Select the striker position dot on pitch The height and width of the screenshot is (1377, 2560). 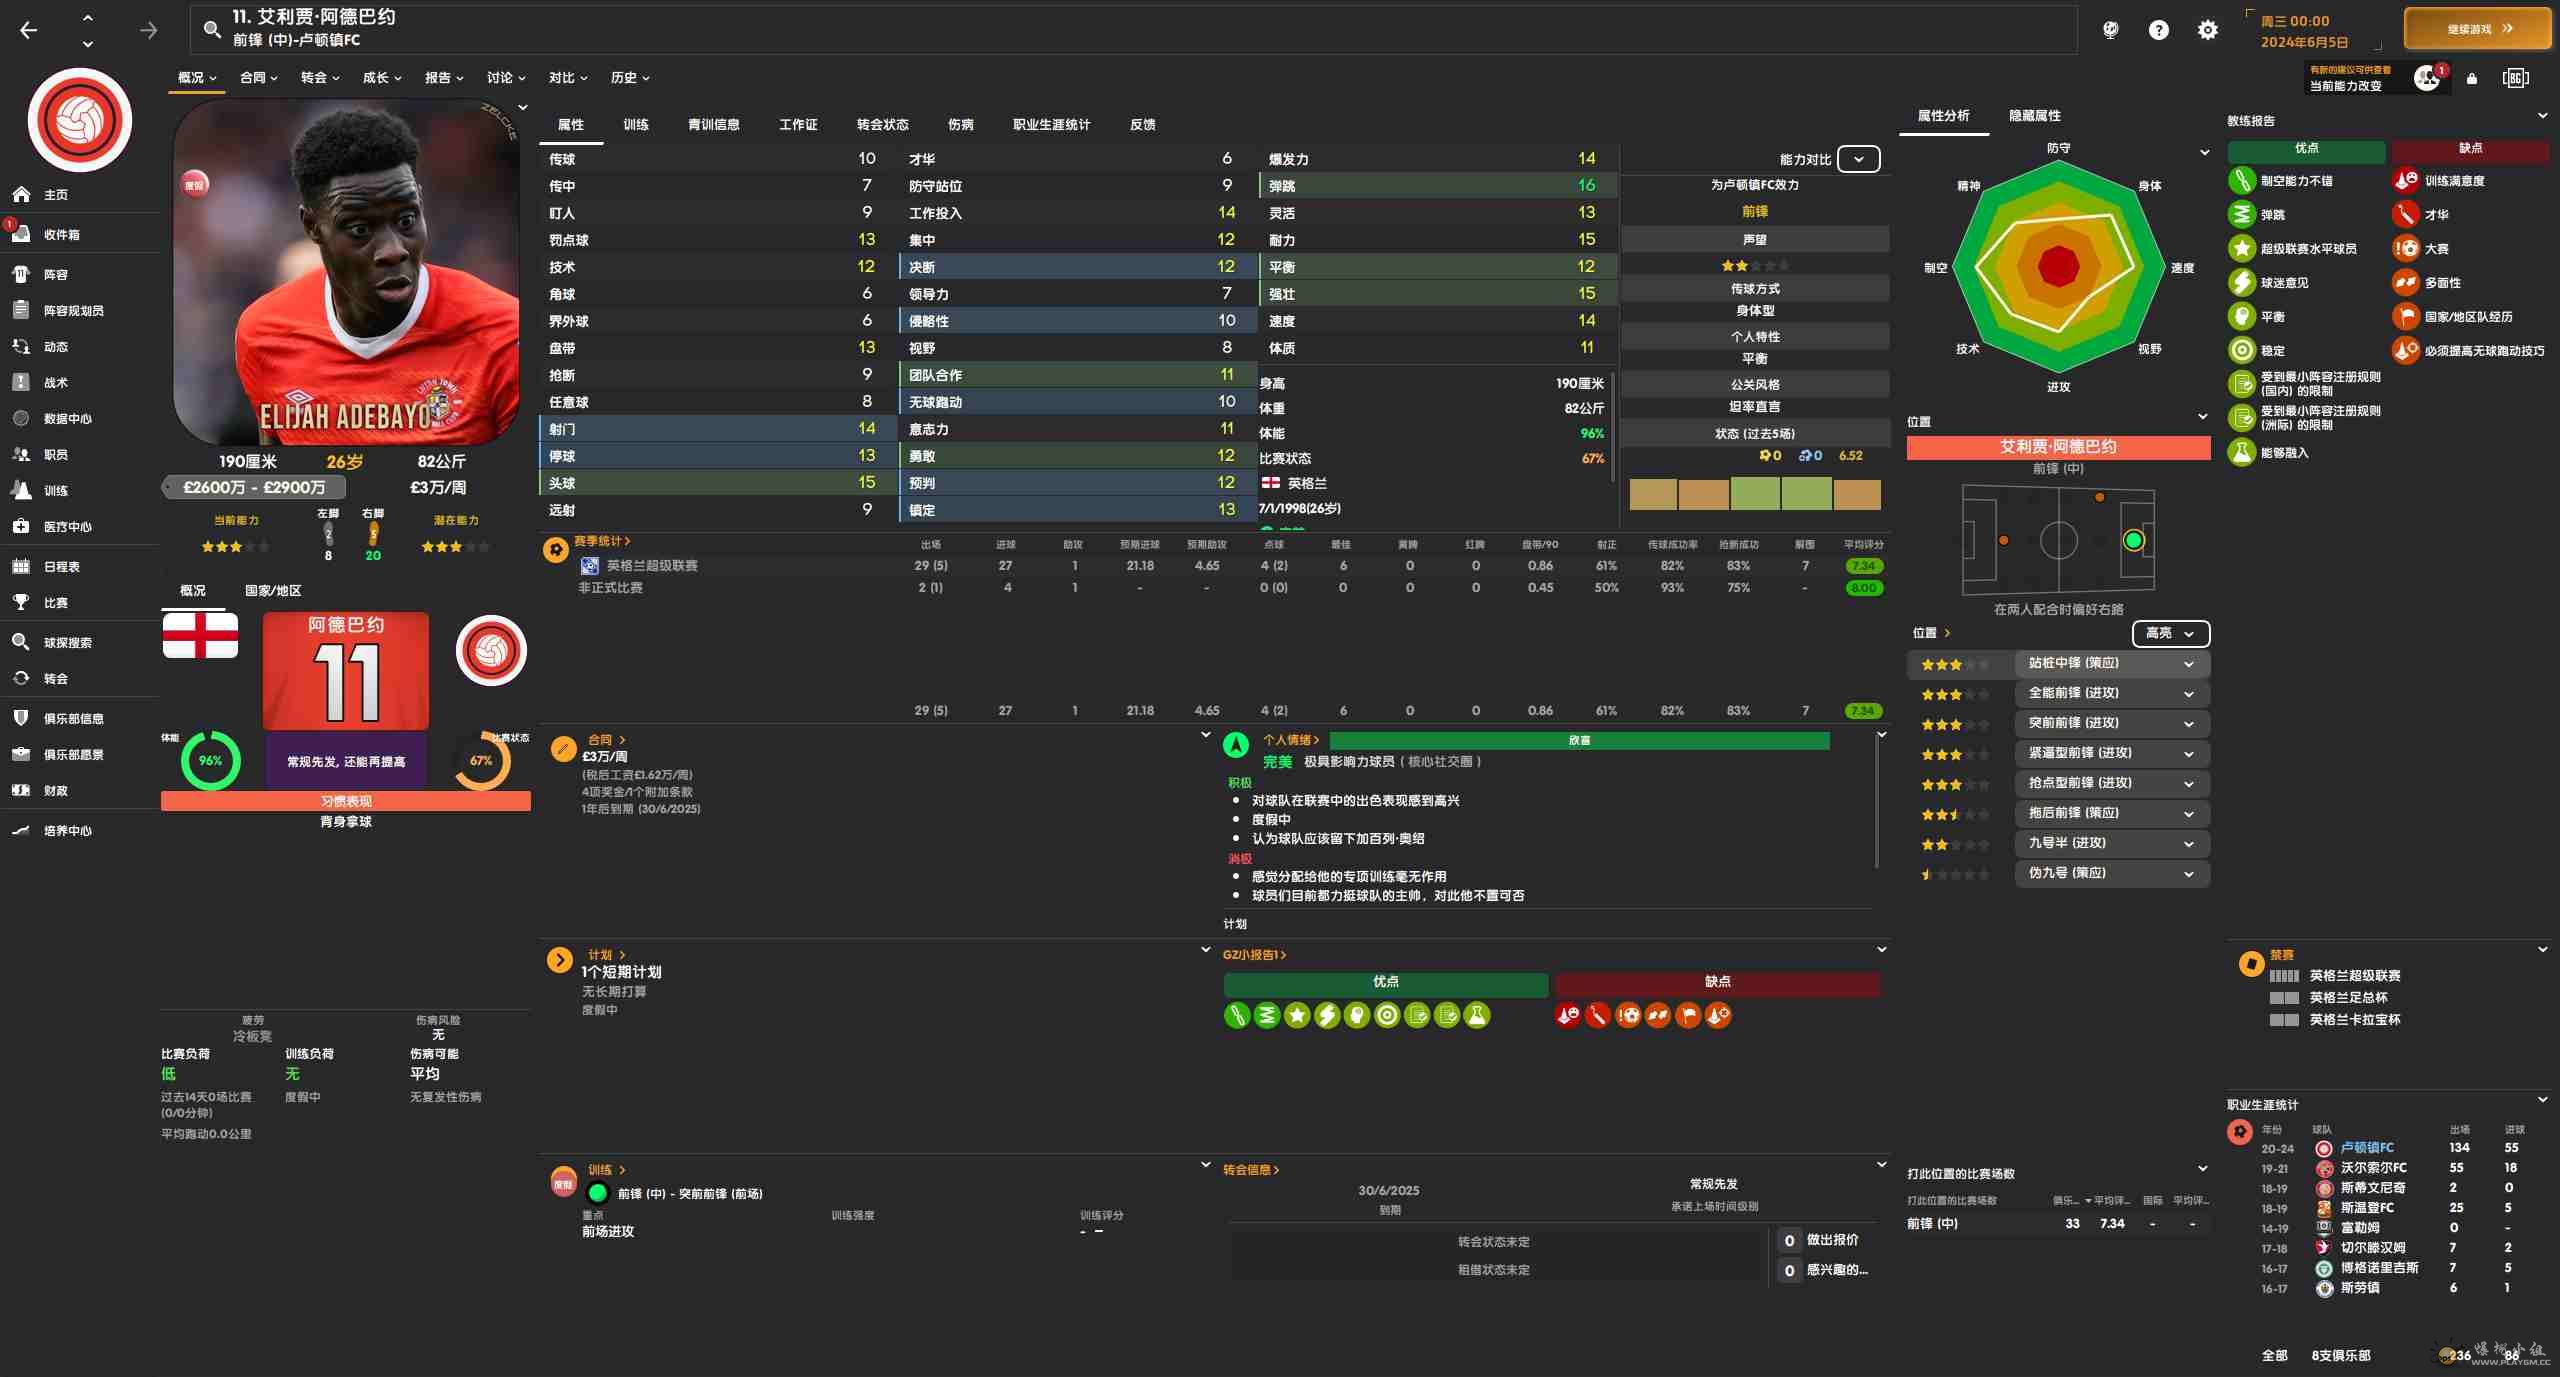[2133, 541]
